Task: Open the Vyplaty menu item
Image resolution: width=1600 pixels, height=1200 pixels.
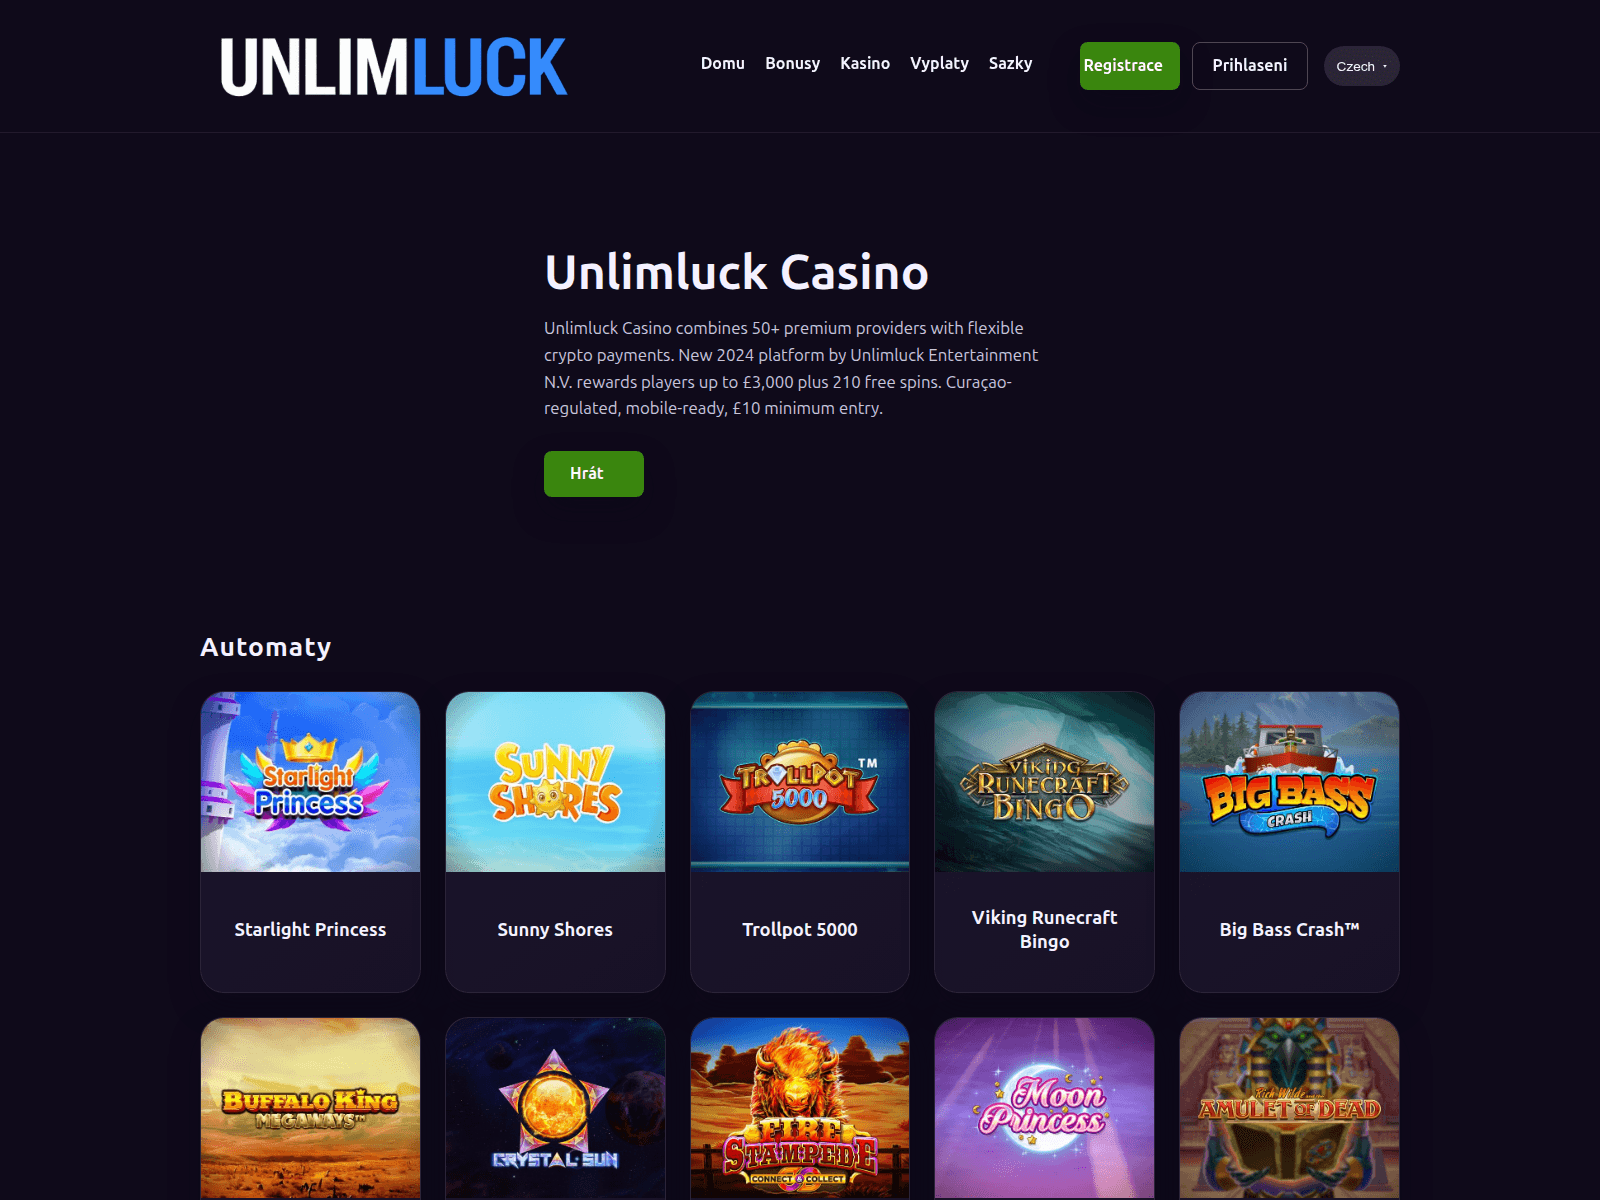Action: 939,63
